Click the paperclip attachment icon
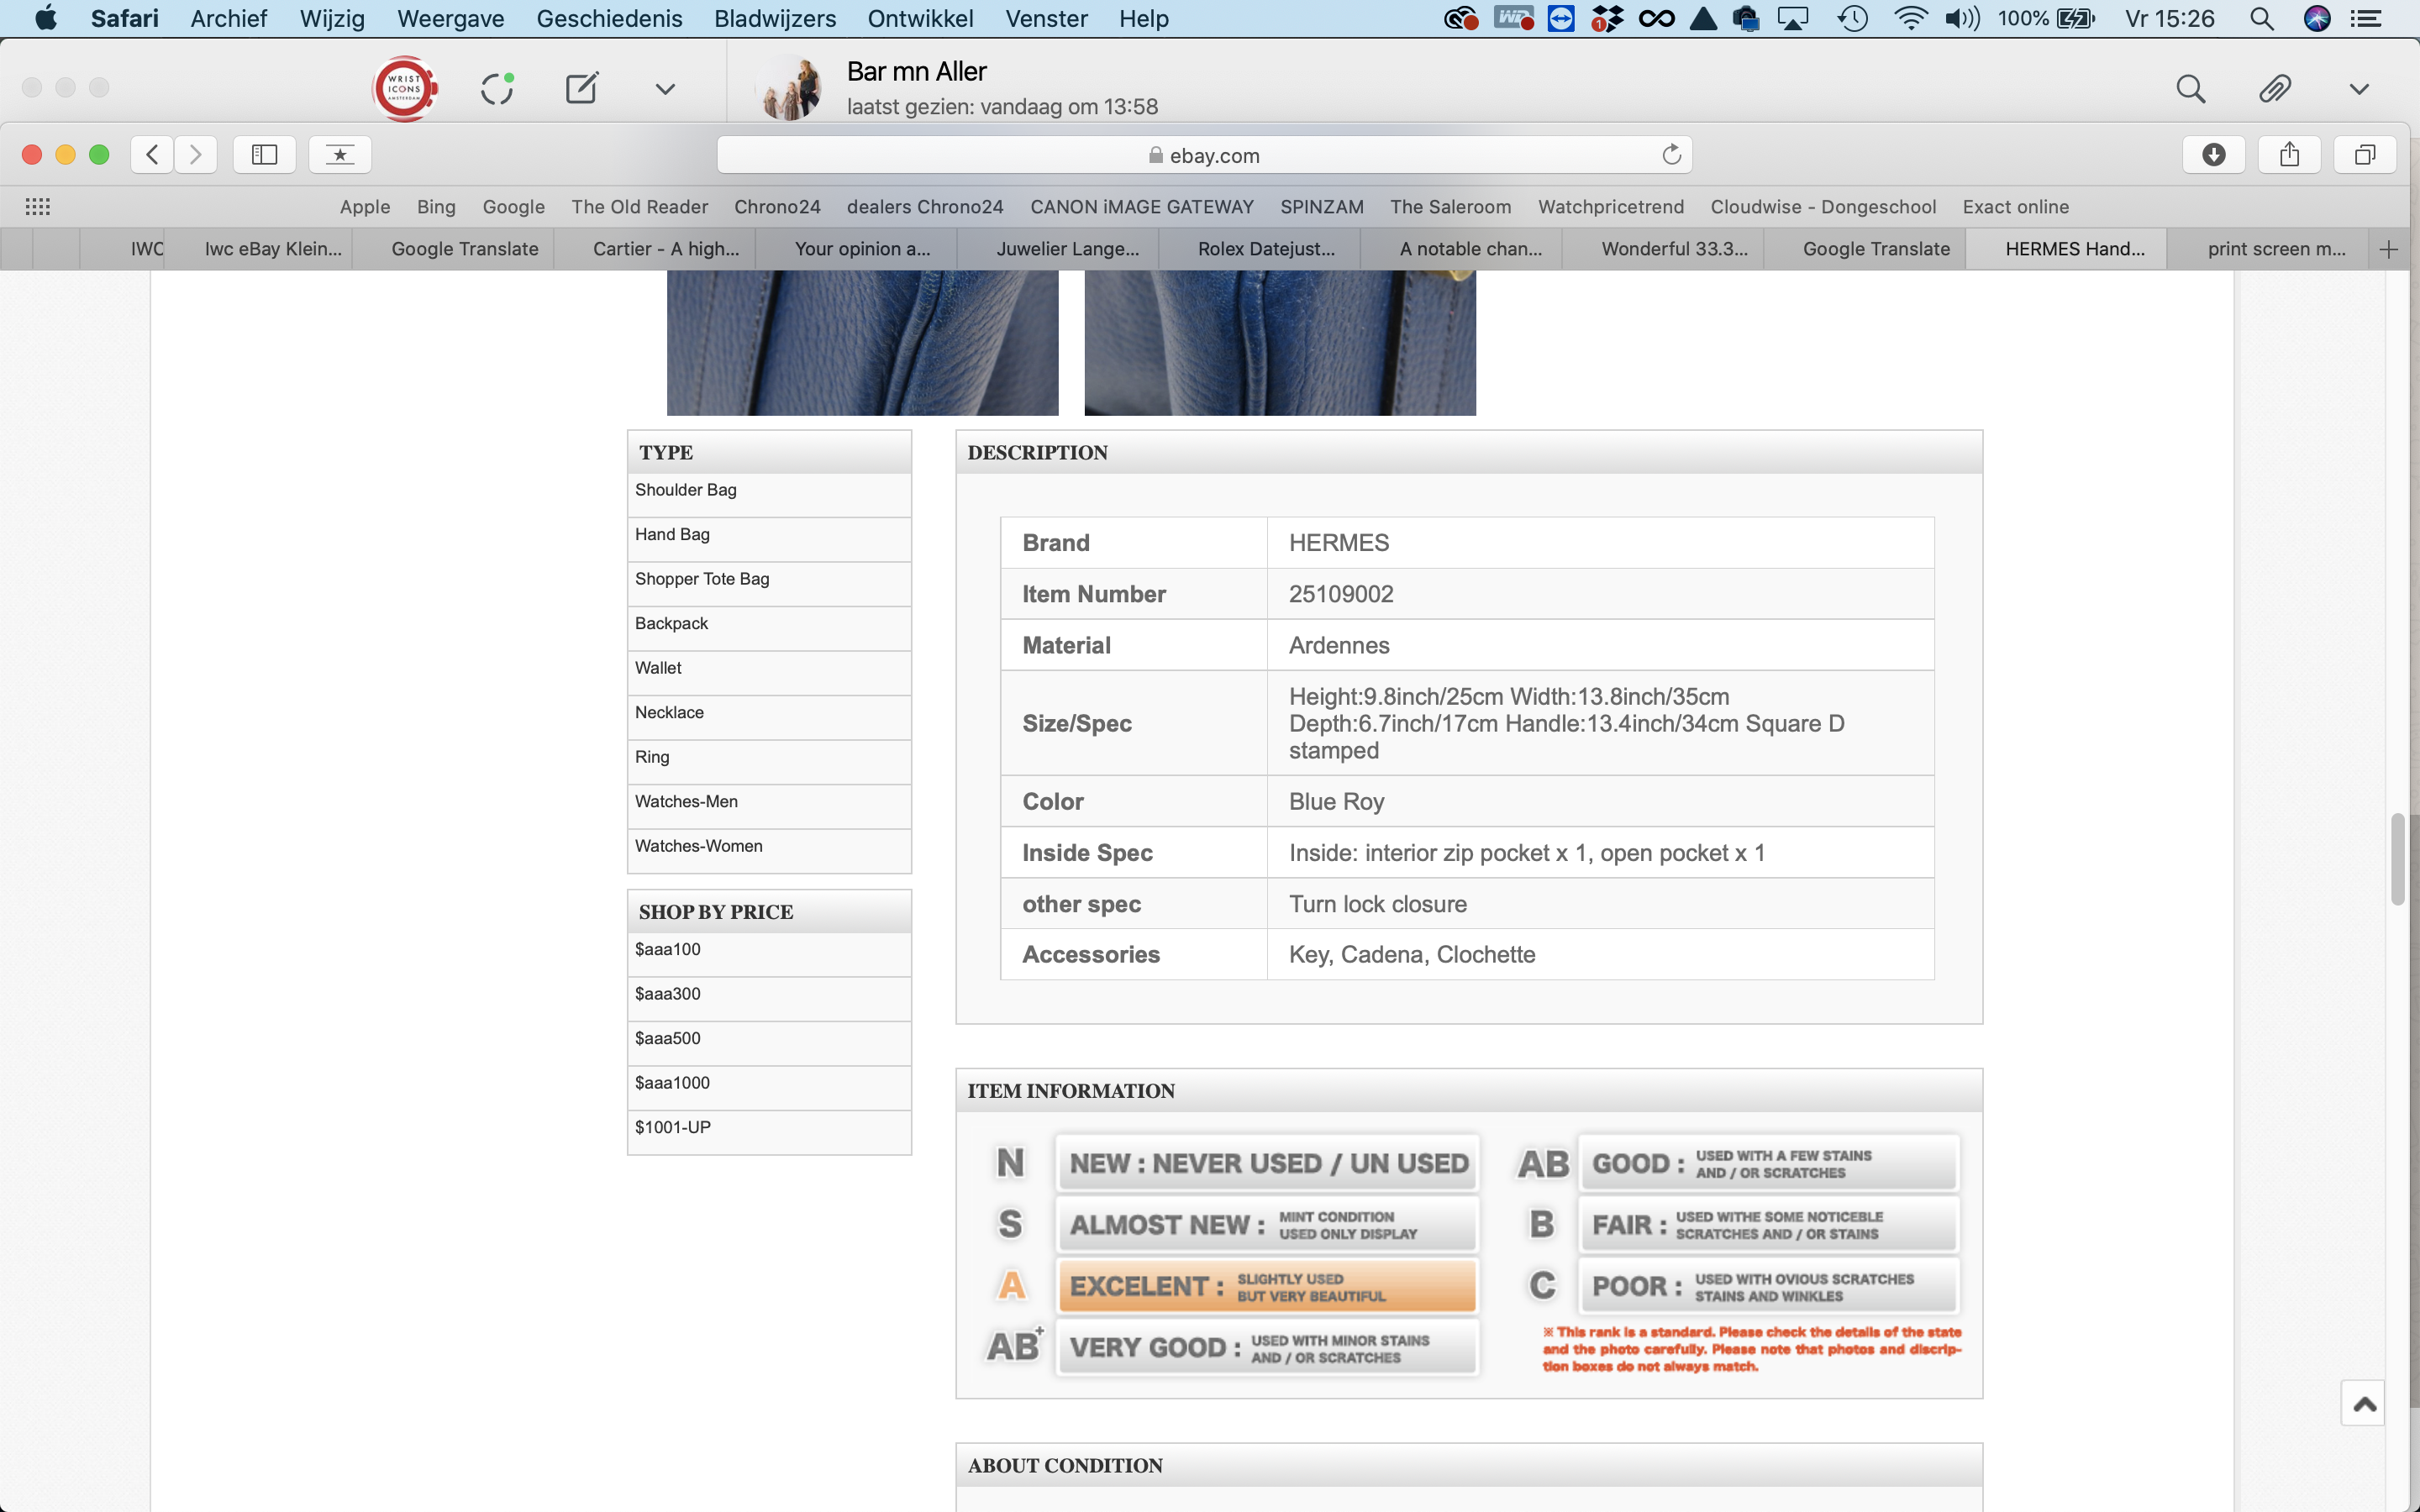Viewport: 2420px width, 1512px height. pyautogui.click(x=2274, y=89)
